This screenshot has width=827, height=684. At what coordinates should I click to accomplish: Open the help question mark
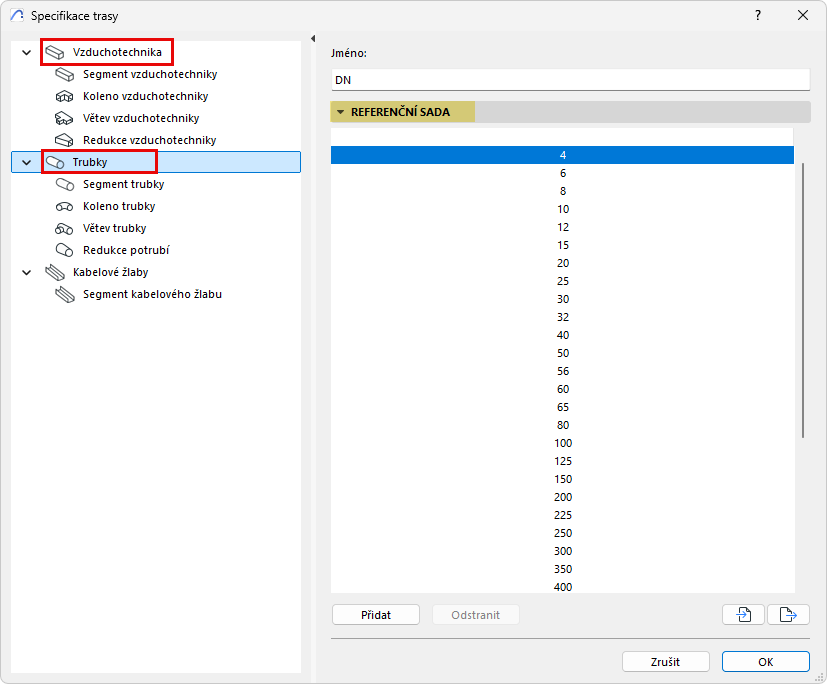point(758,15)
